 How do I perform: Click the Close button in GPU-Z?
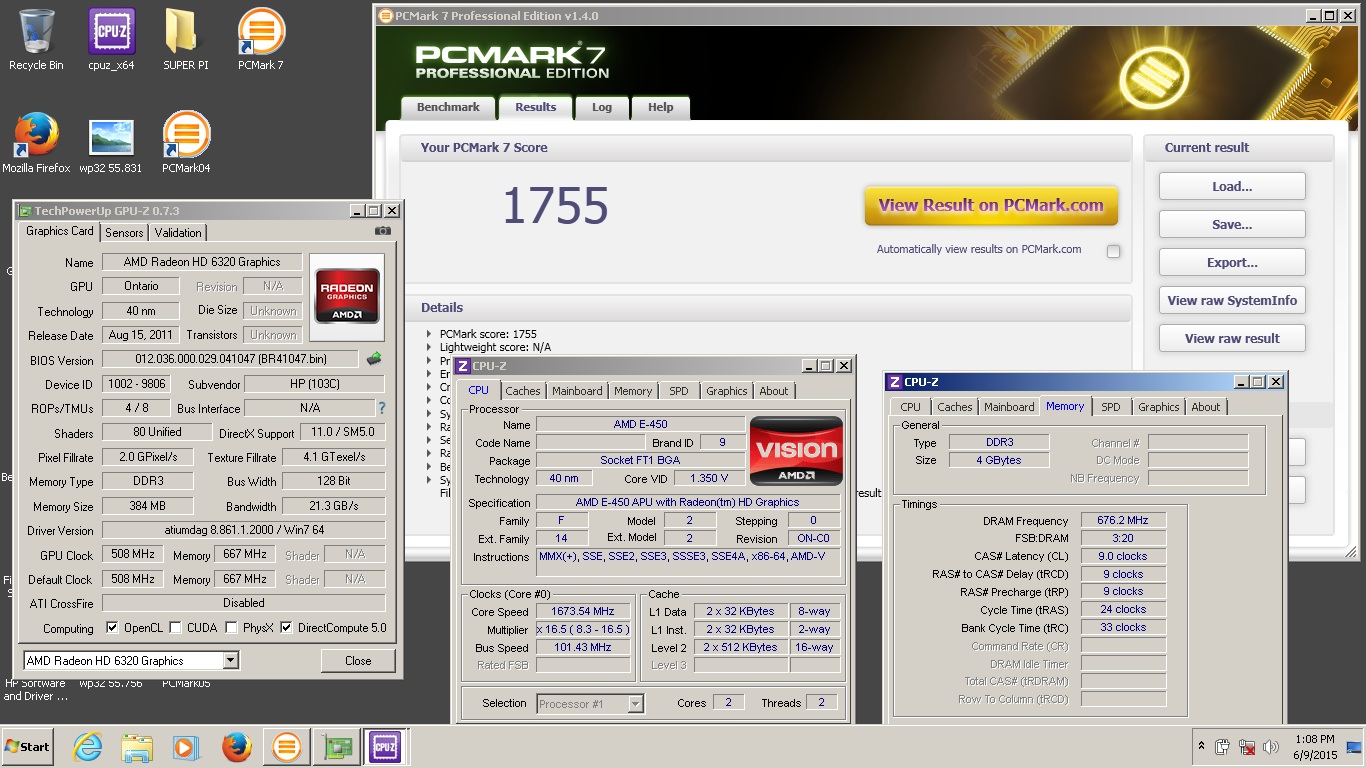(x=358, y=660)
